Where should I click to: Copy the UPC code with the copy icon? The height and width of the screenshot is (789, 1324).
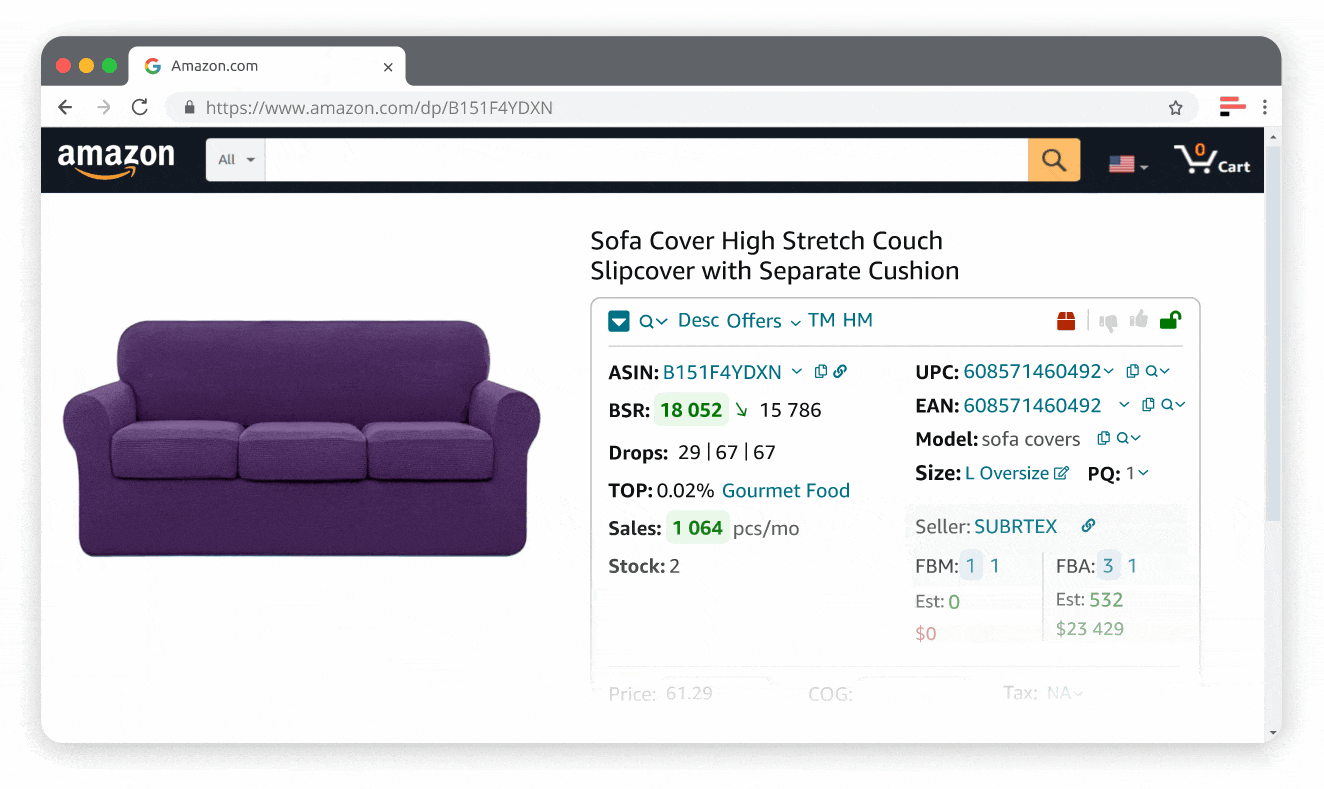coord(1133,370)
